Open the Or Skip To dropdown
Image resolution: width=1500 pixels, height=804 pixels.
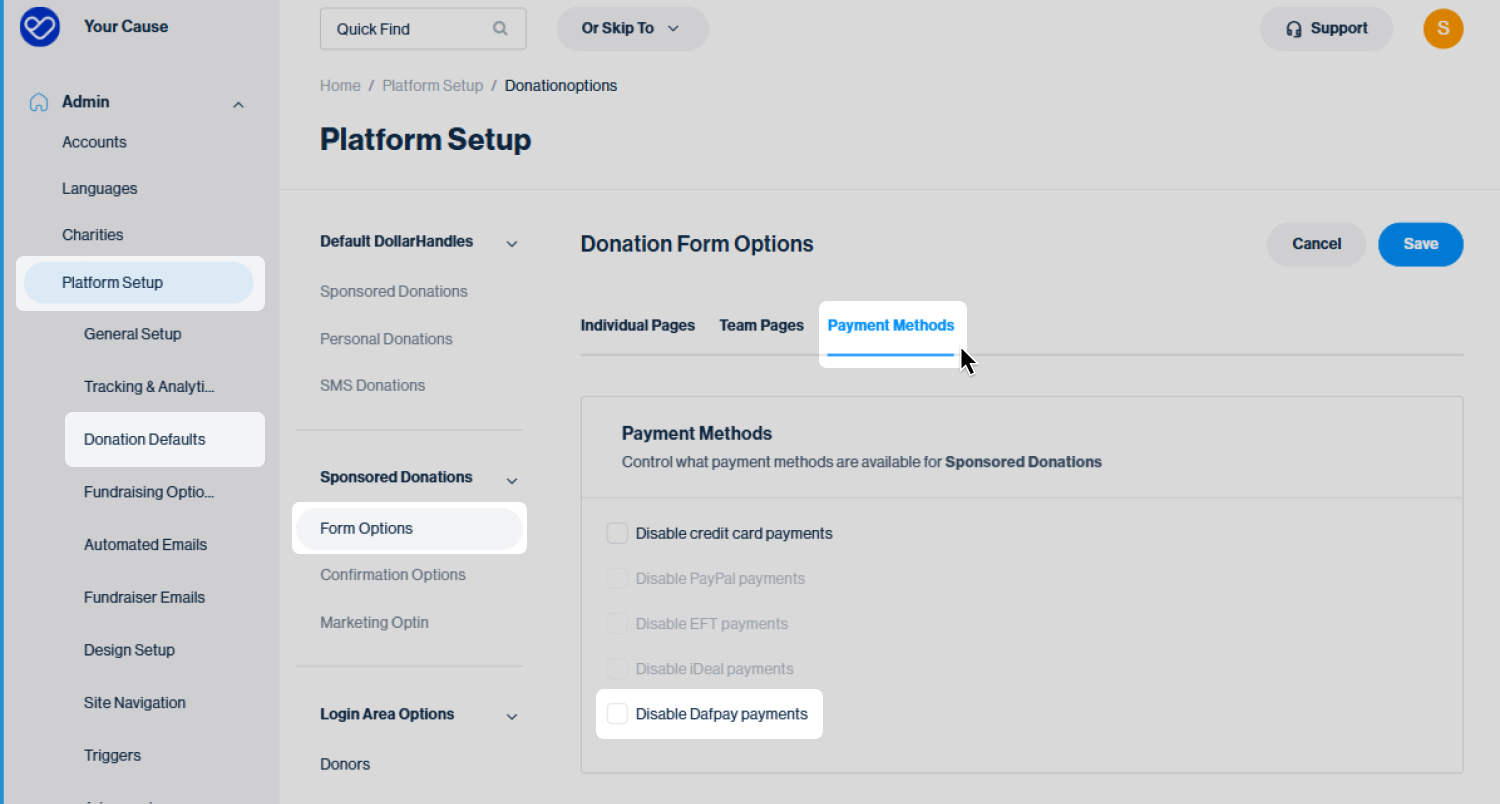(631, 29)
